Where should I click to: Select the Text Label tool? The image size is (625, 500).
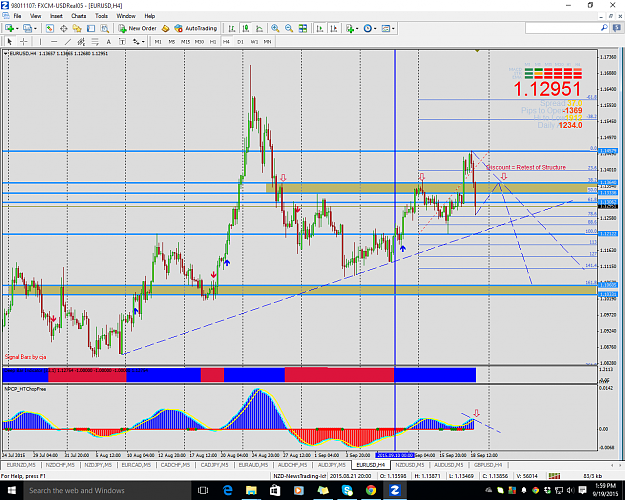click(x=122, y=41)
